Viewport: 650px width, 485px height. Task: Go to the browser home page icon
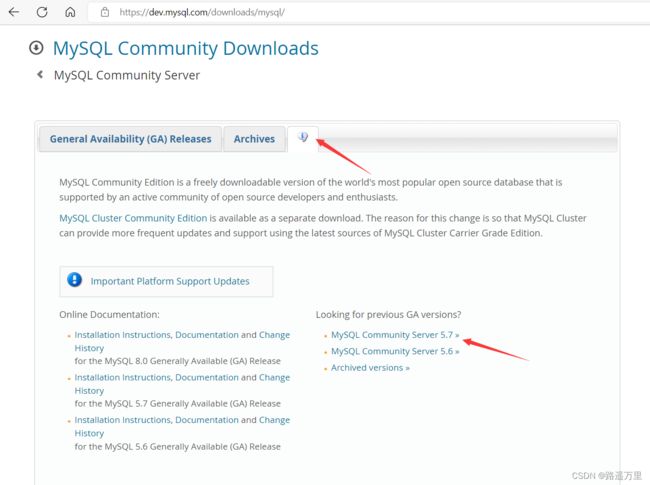[70, 12]
